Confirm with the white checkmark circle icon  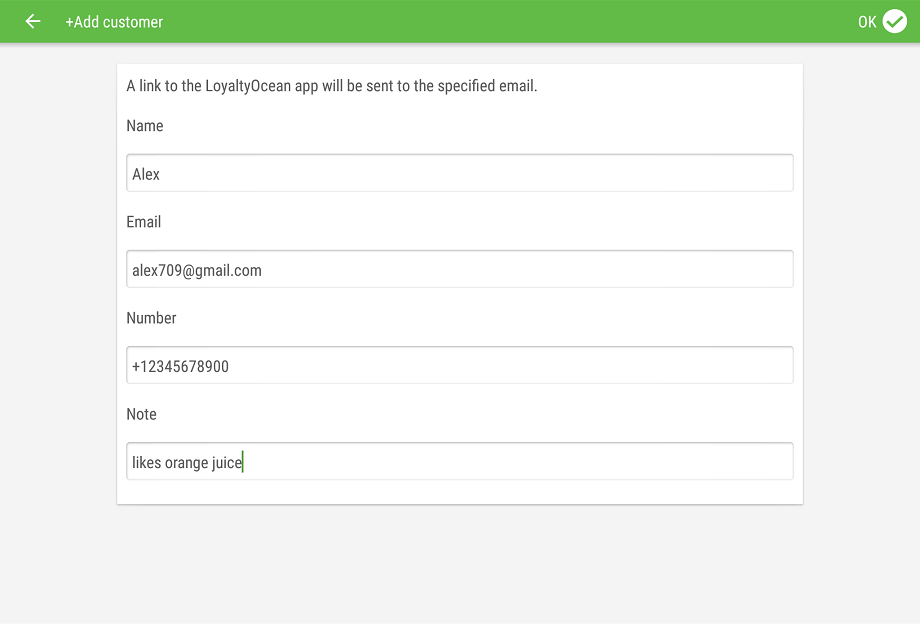coord(895,22)
